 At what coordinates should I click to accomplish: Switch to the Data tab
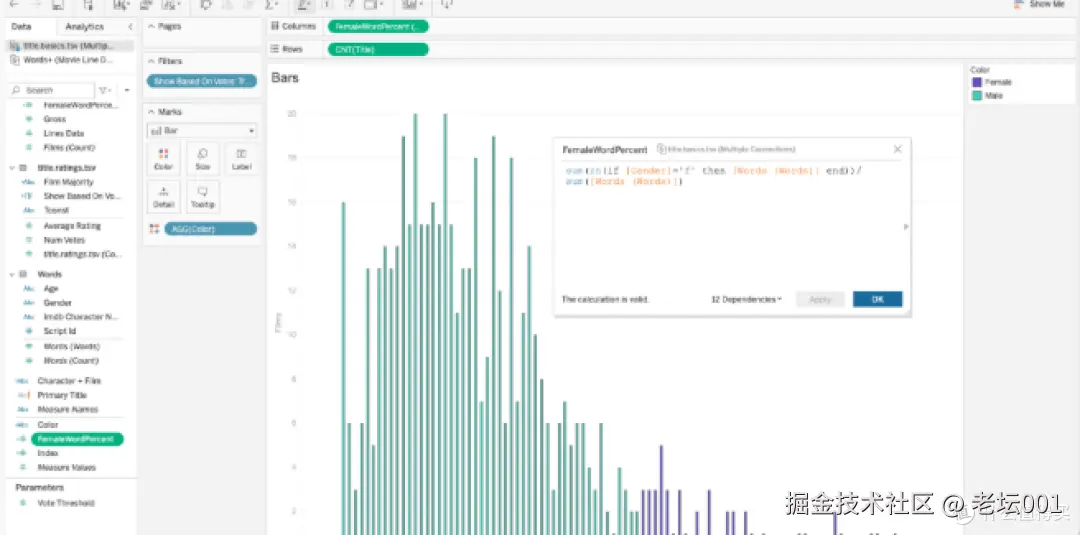click(21, 26)
